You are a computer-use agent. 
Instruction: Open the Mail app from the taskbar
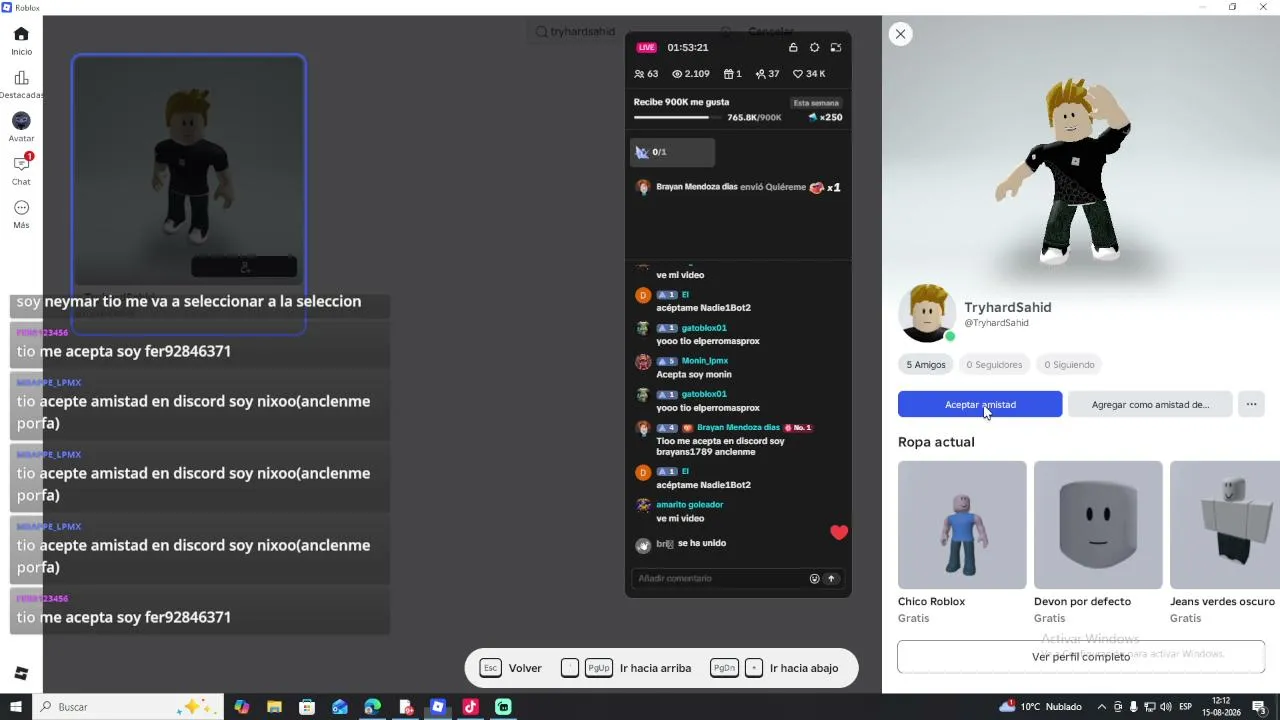[x=340, y=707]
